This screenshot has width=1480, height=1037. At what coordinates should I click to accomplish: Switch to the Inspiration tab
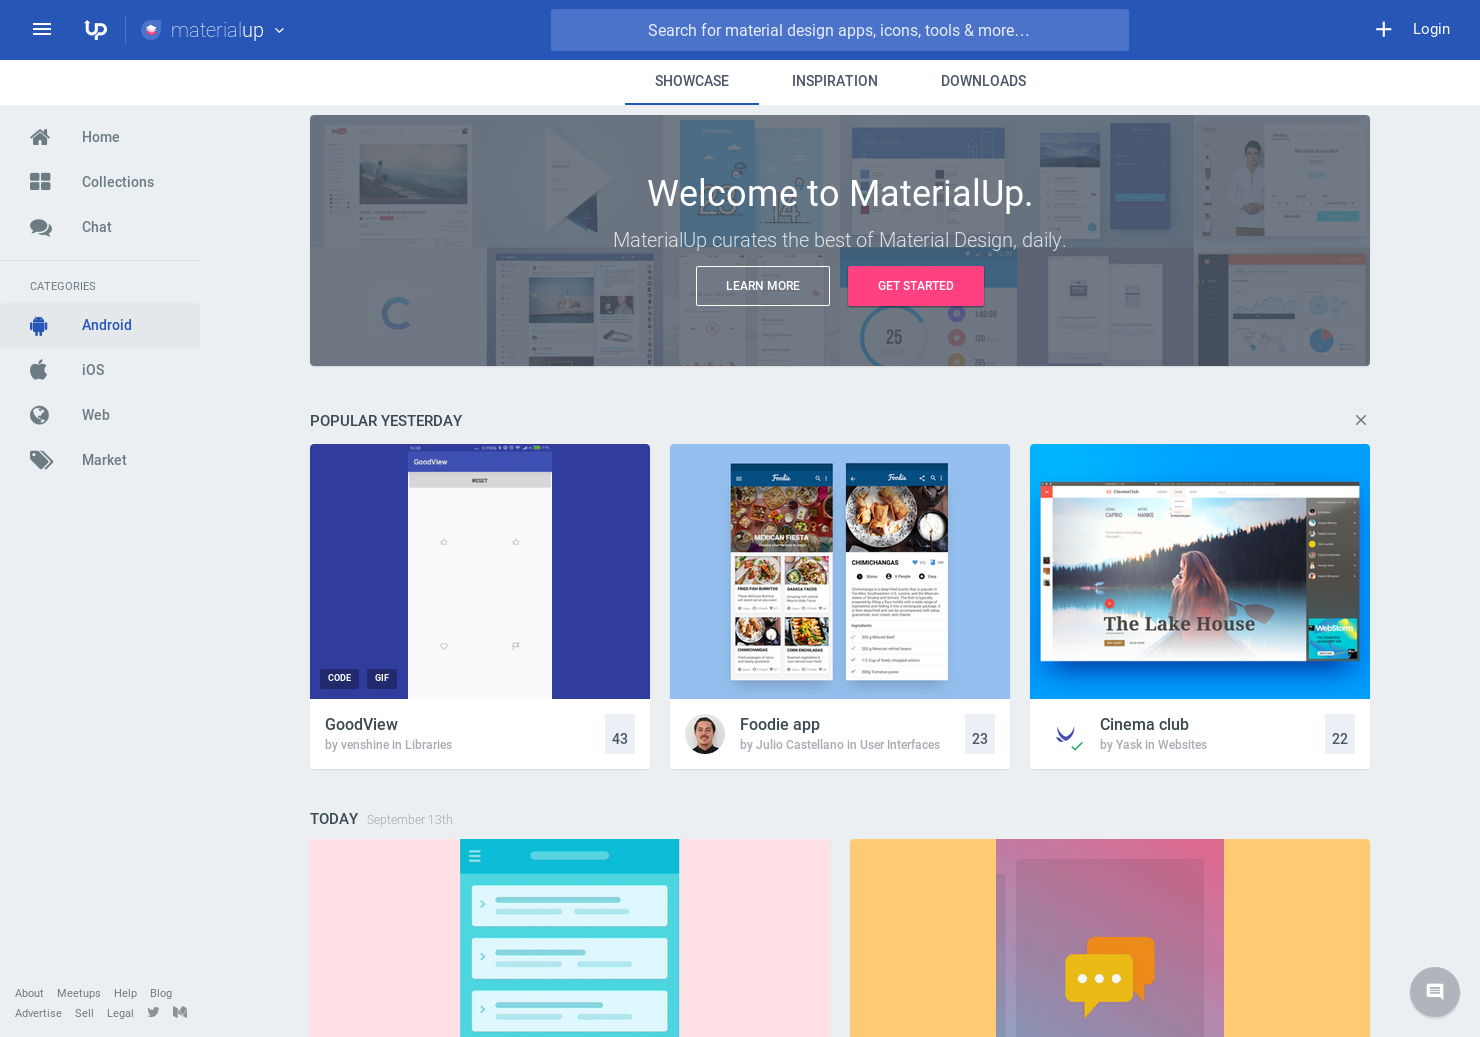tap(835, 81)
